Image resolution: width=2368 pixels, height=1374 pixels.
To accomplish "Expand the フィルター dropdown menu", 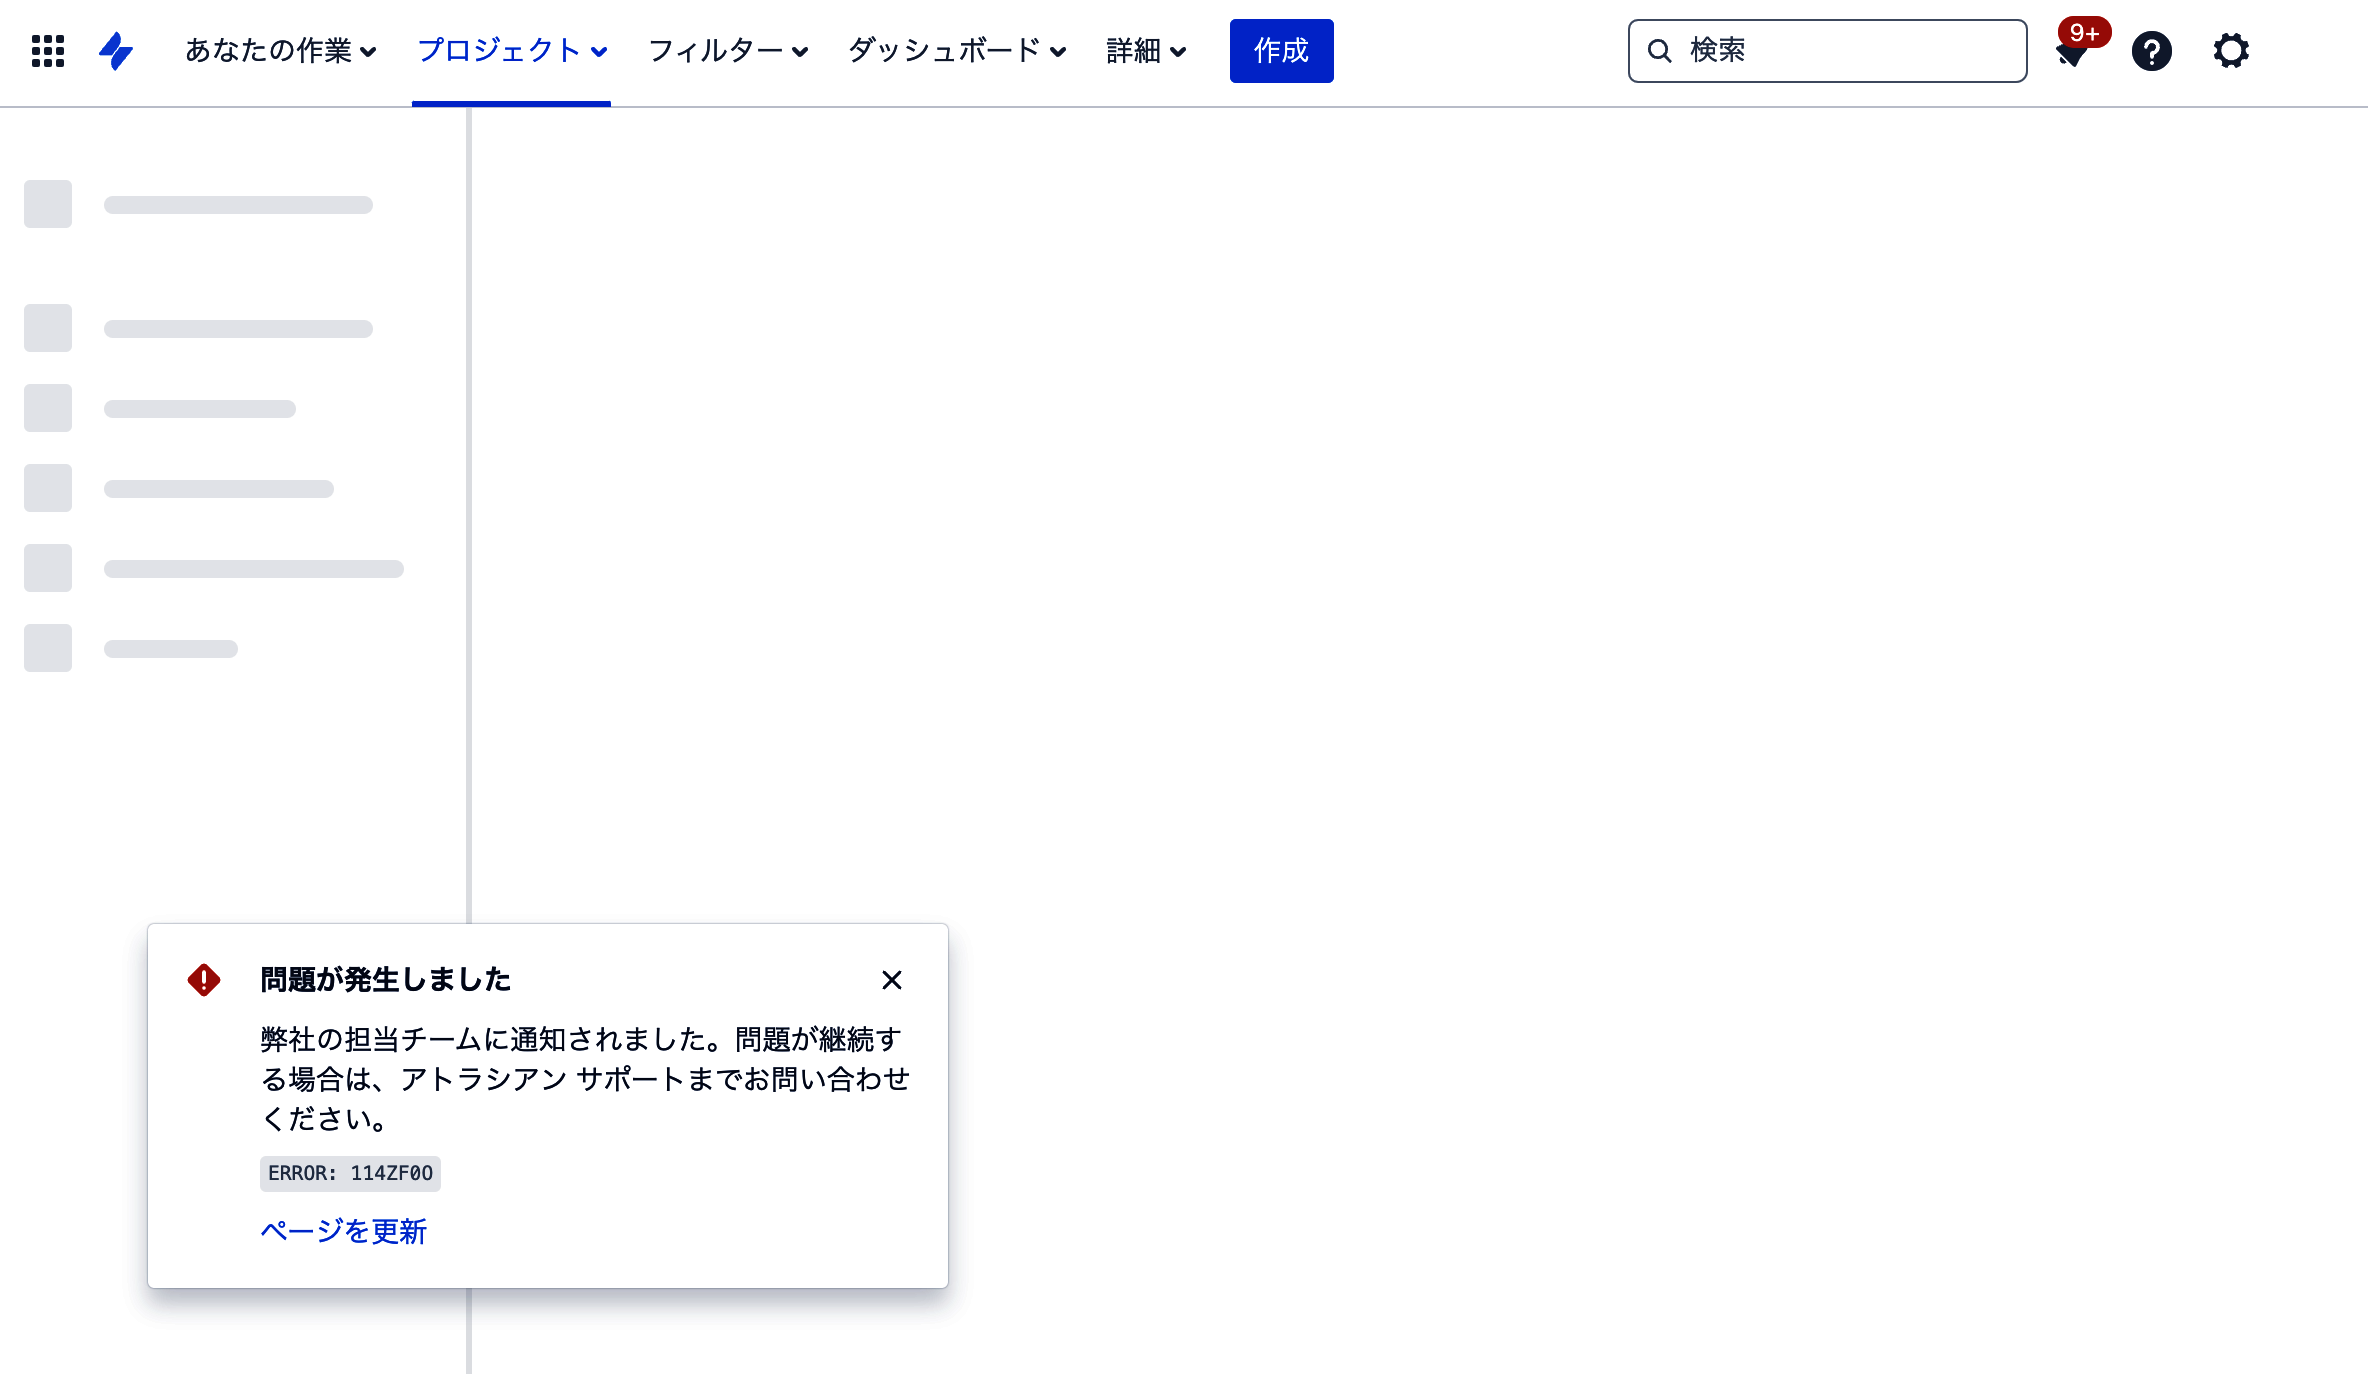I will (728, 51).
